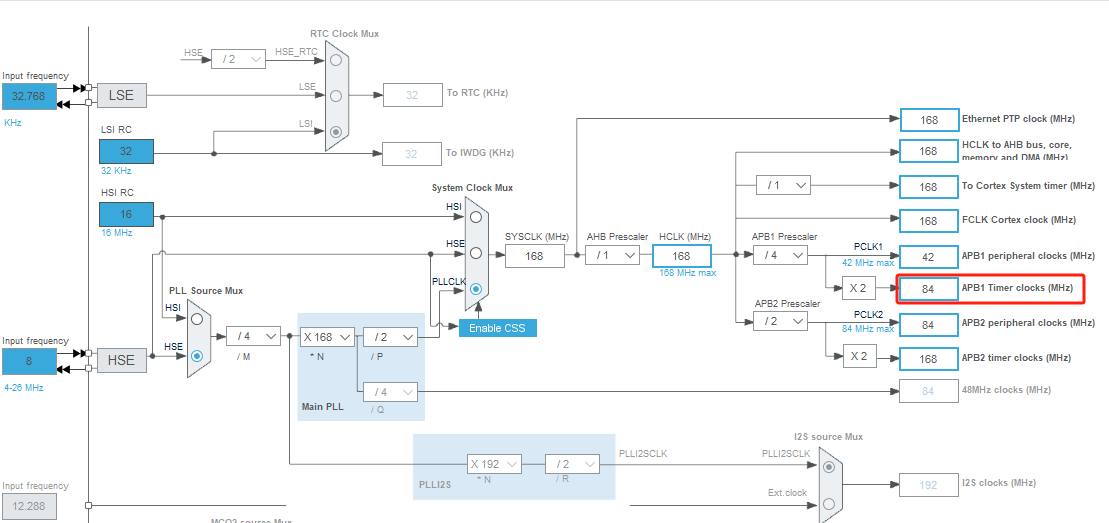1109x523 pixels.
Task: Open the APB1 Prescaler dropdown
Action: pos(780,255)
